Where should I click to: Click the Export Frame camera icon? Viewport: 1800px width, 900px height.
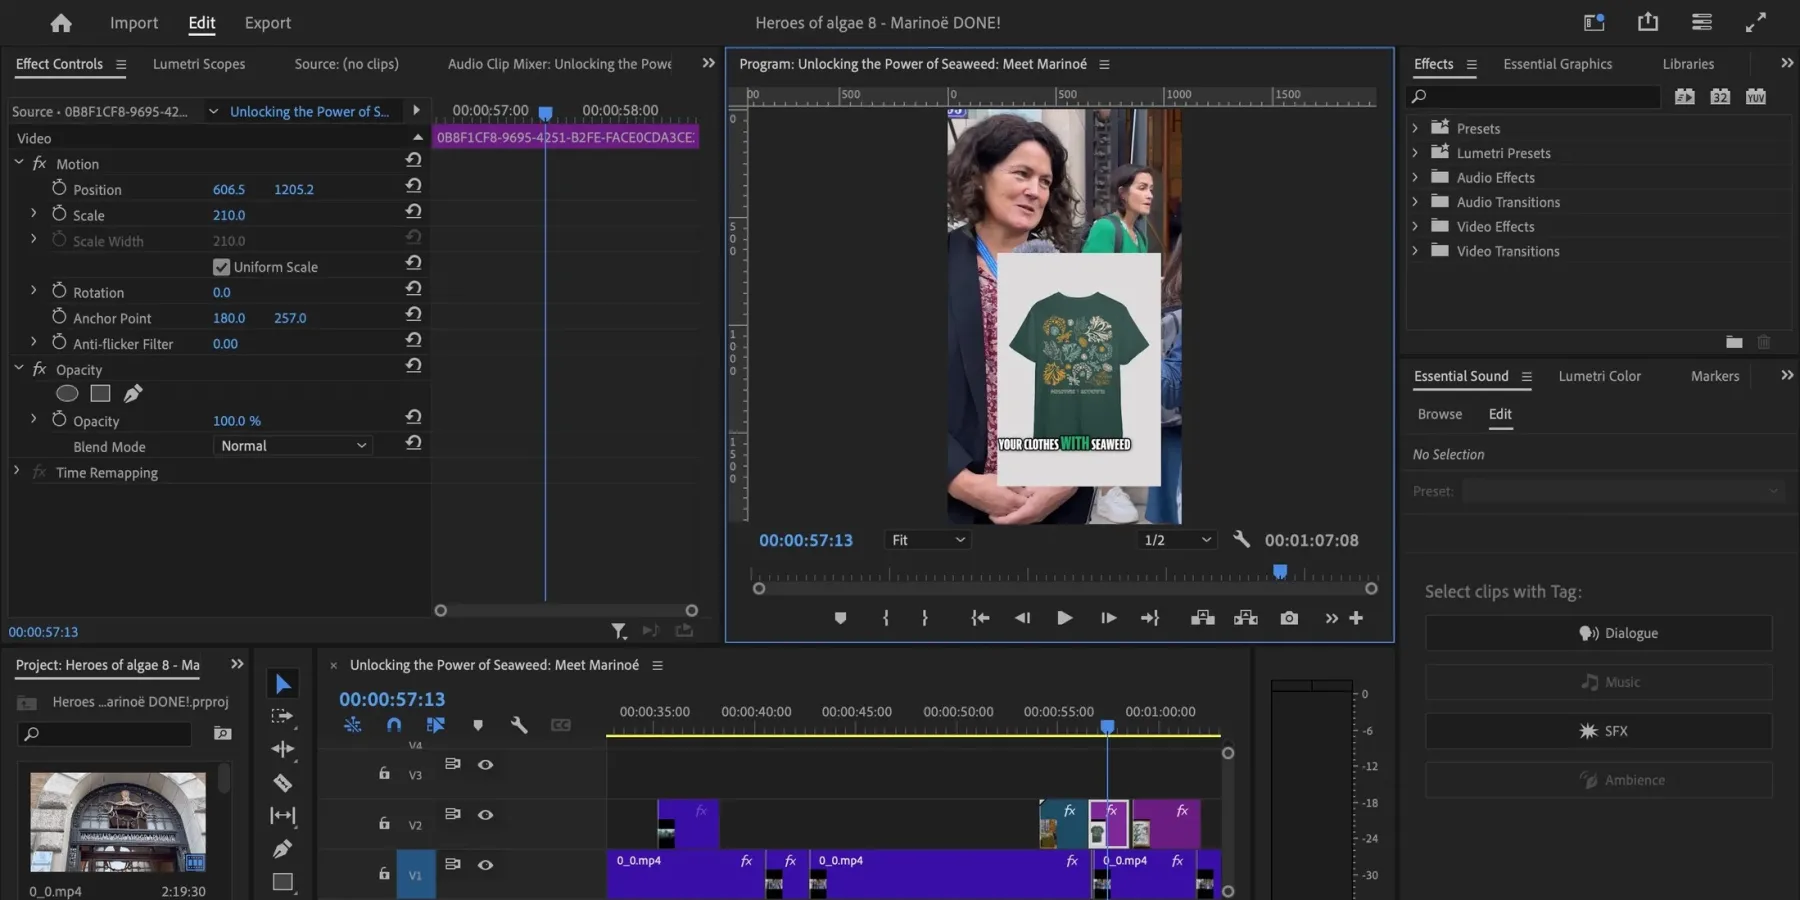click(1289, 618)
